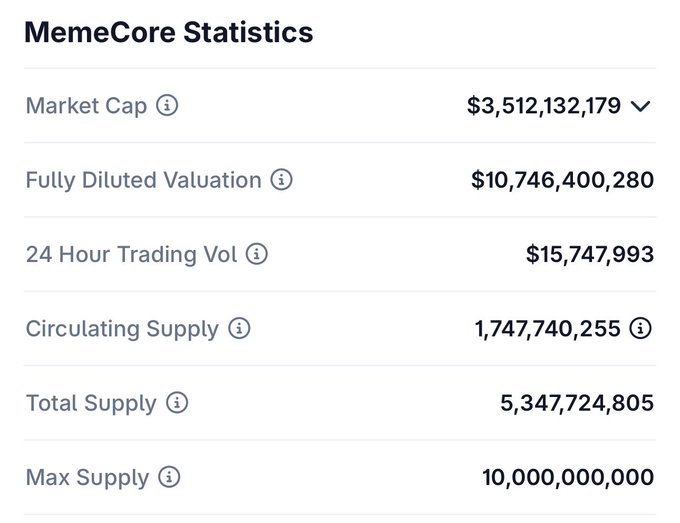
Task: Click the Market Cap value $3,512,132,179
Action: click(544, 105)
